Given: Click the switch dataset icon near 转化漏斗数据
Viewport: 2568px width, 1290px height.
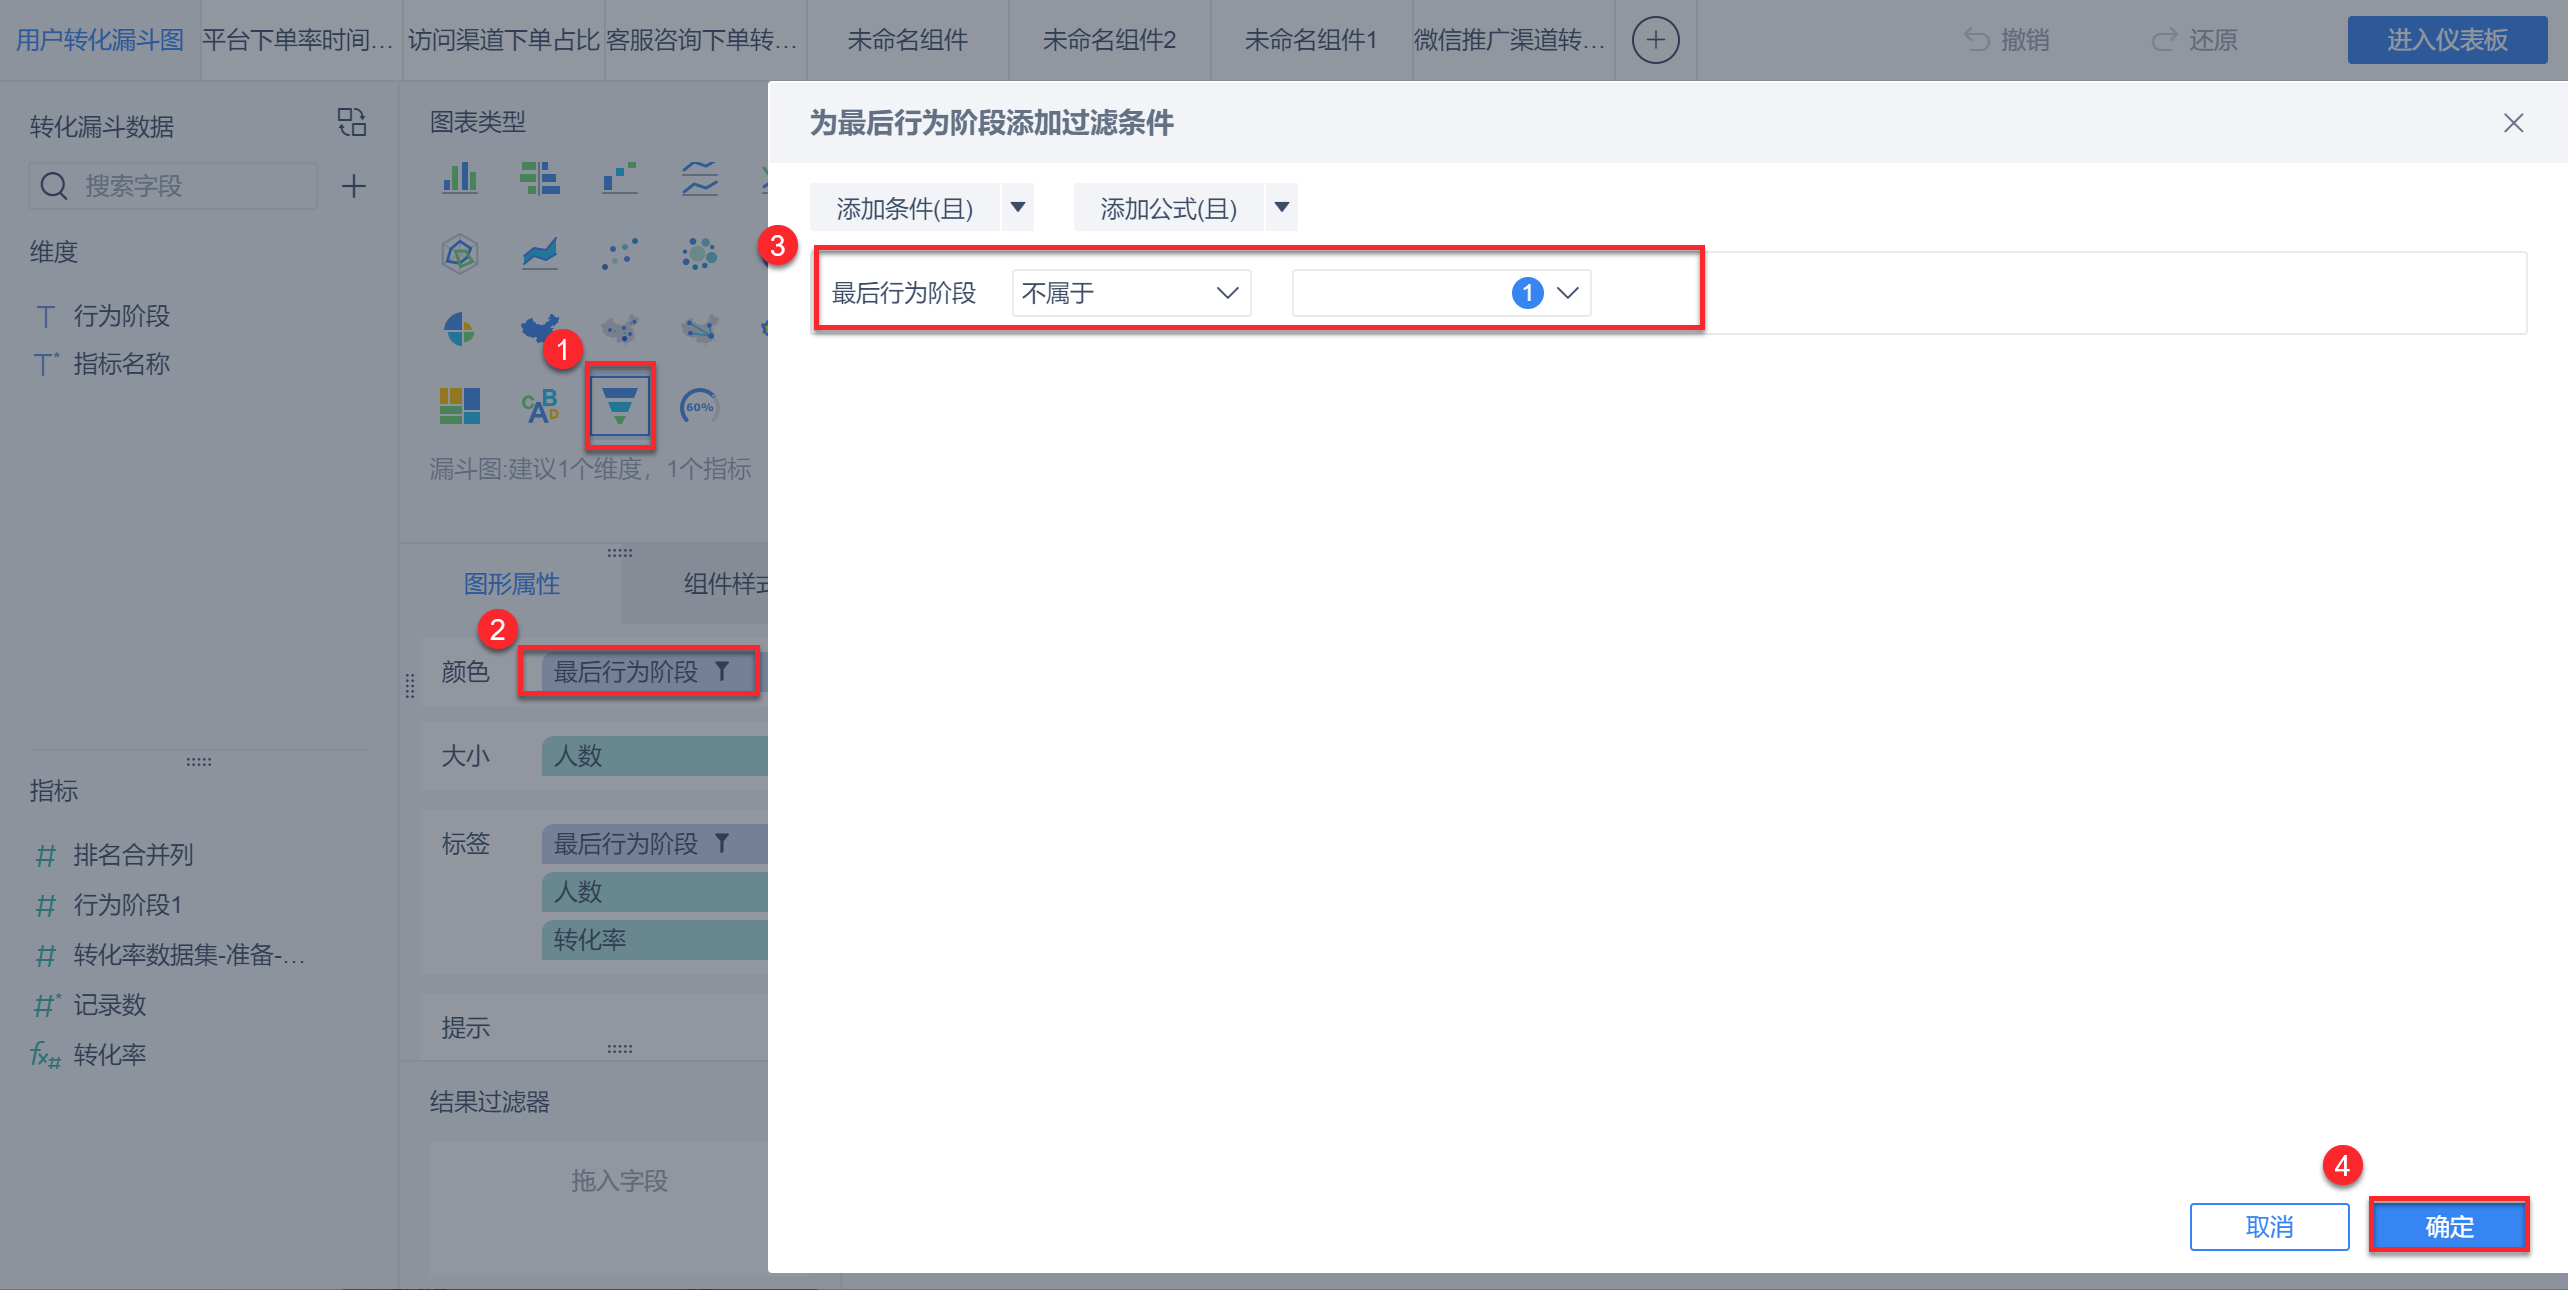Looking at the screenshot, I should click(x=351, y=123).
